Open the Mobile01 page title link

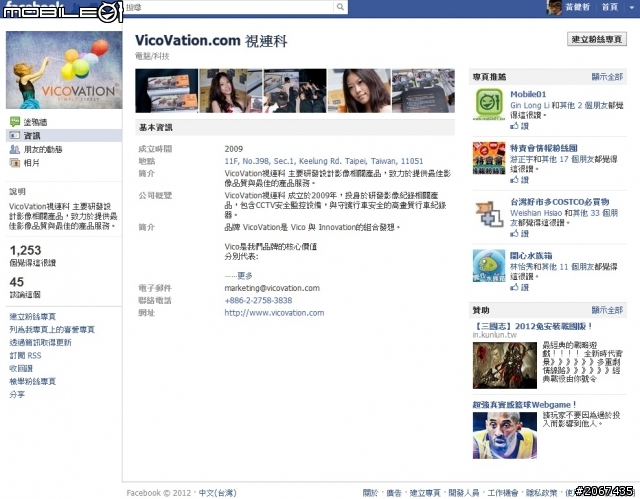tap(528, 94)
